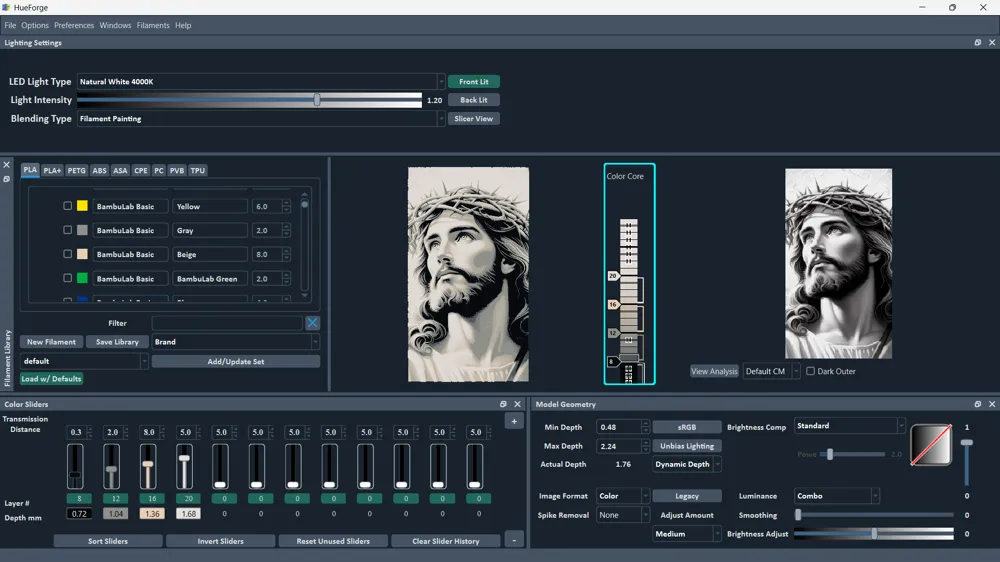Add a color slider with plus button
The width and height of the screenshot is (1000, 562).
point(514,421)
